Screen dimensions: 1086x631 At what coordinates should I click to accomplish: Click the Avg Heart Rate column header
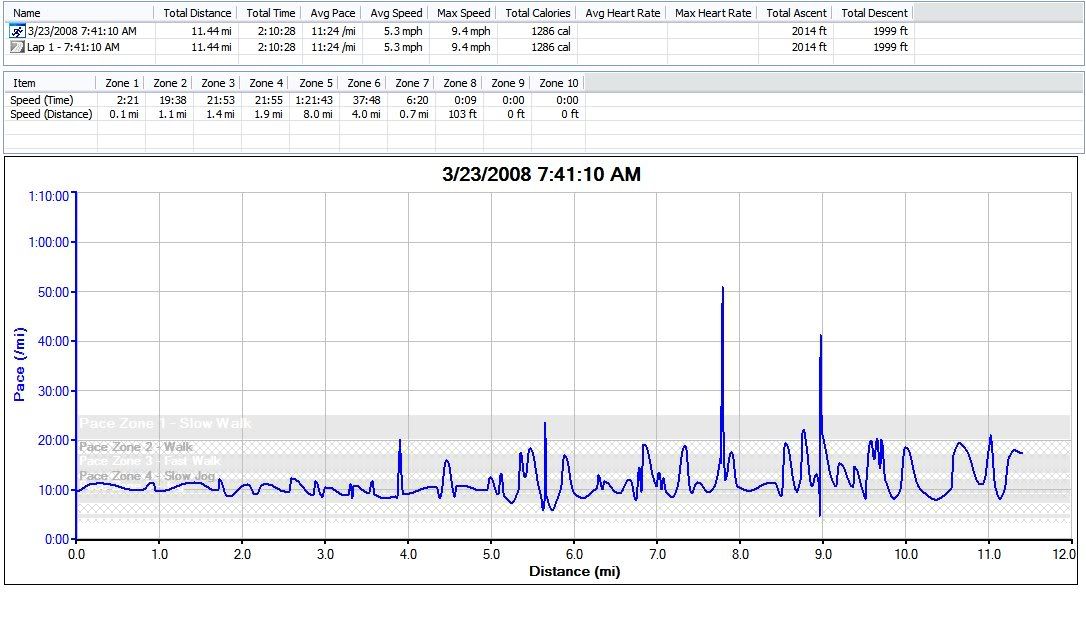point(622,13)
